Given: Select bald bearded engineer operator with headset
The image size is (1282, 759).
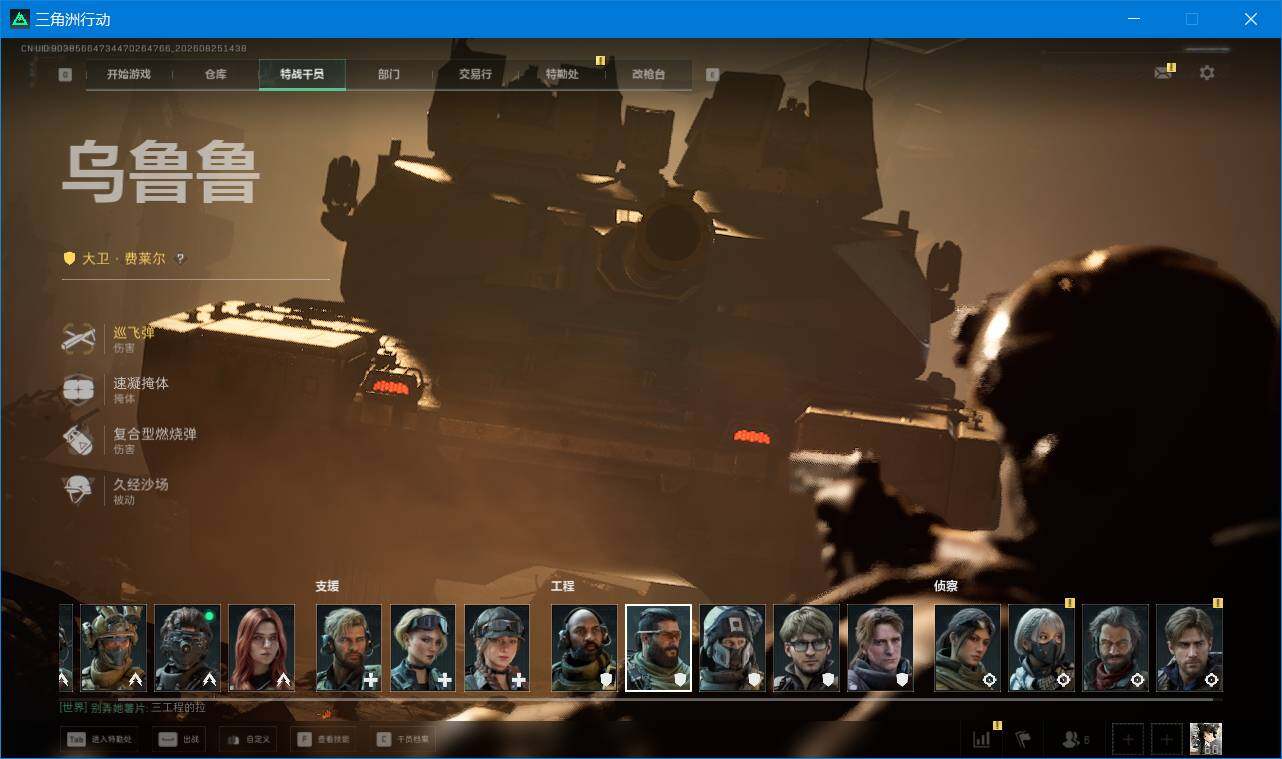Looking at the screenshot, I should 584,648.
